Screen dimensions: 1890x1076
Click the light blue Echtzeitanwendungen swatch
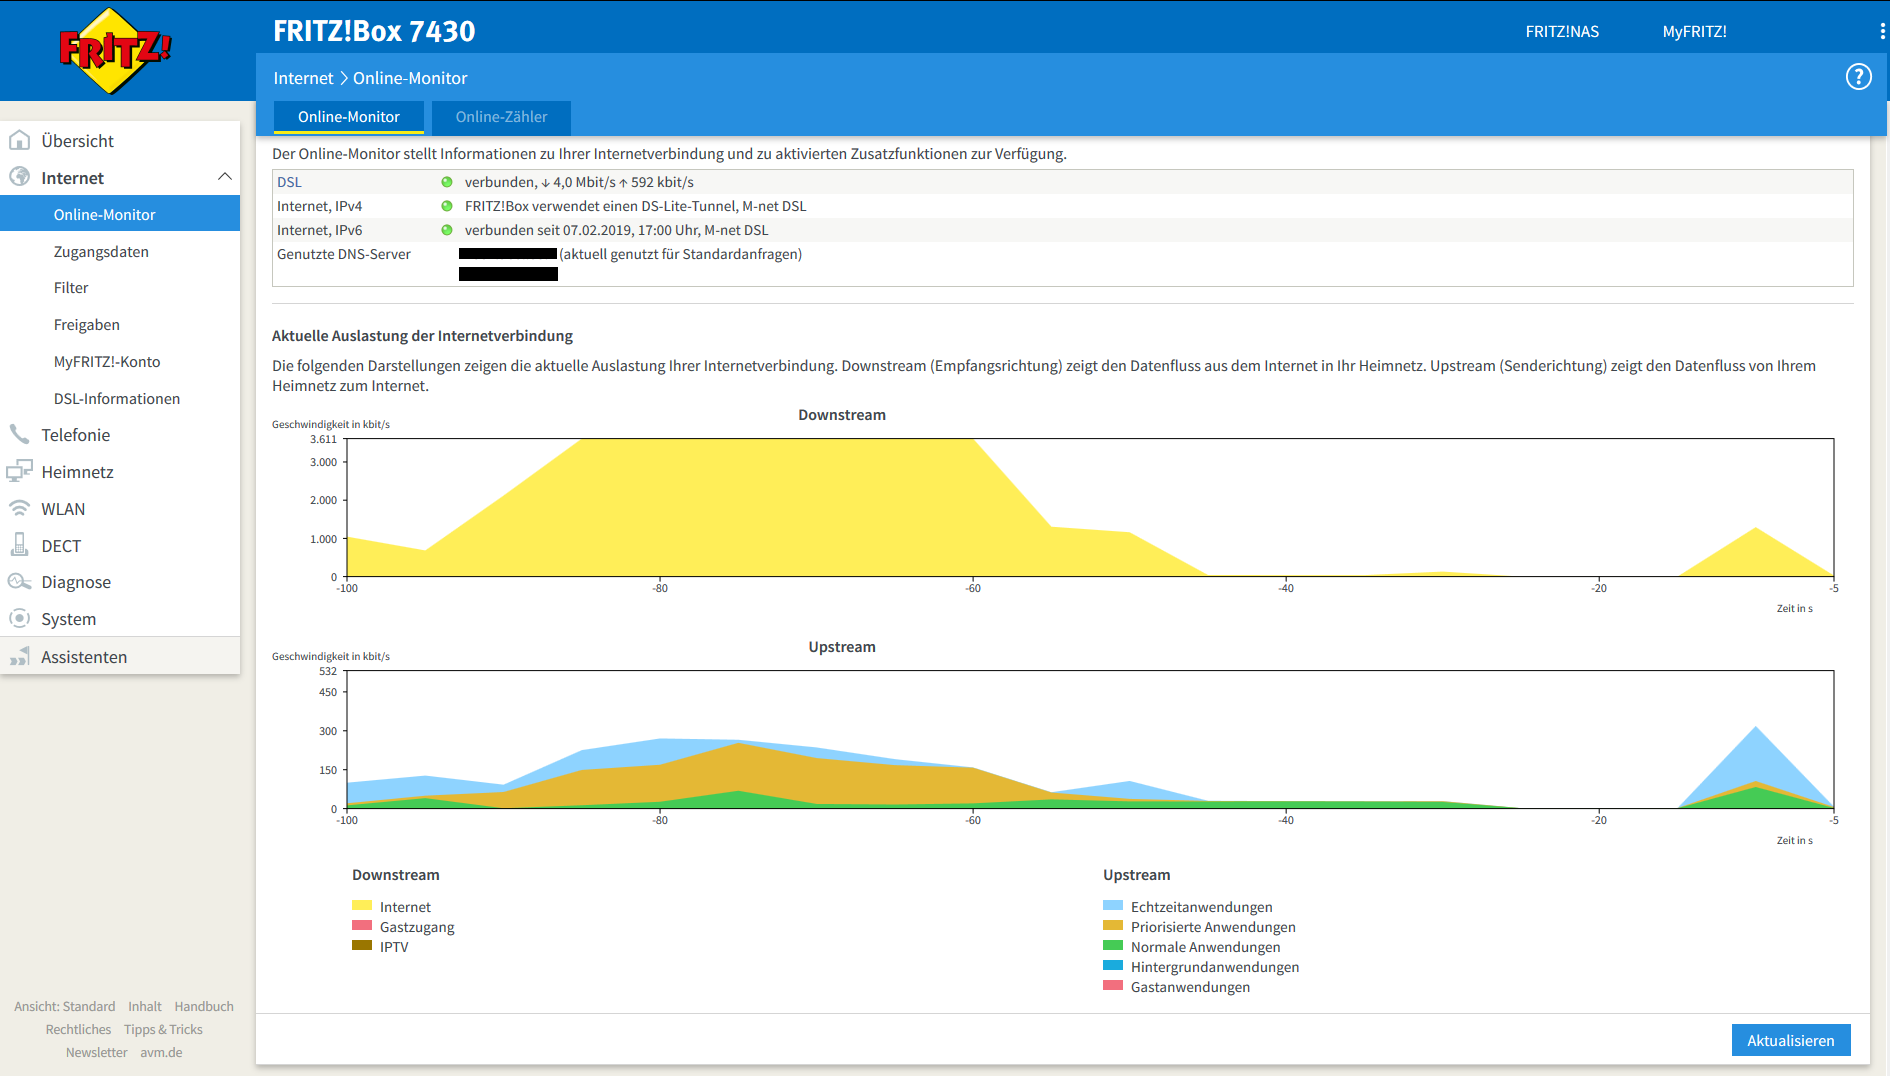coord(1113,905)
